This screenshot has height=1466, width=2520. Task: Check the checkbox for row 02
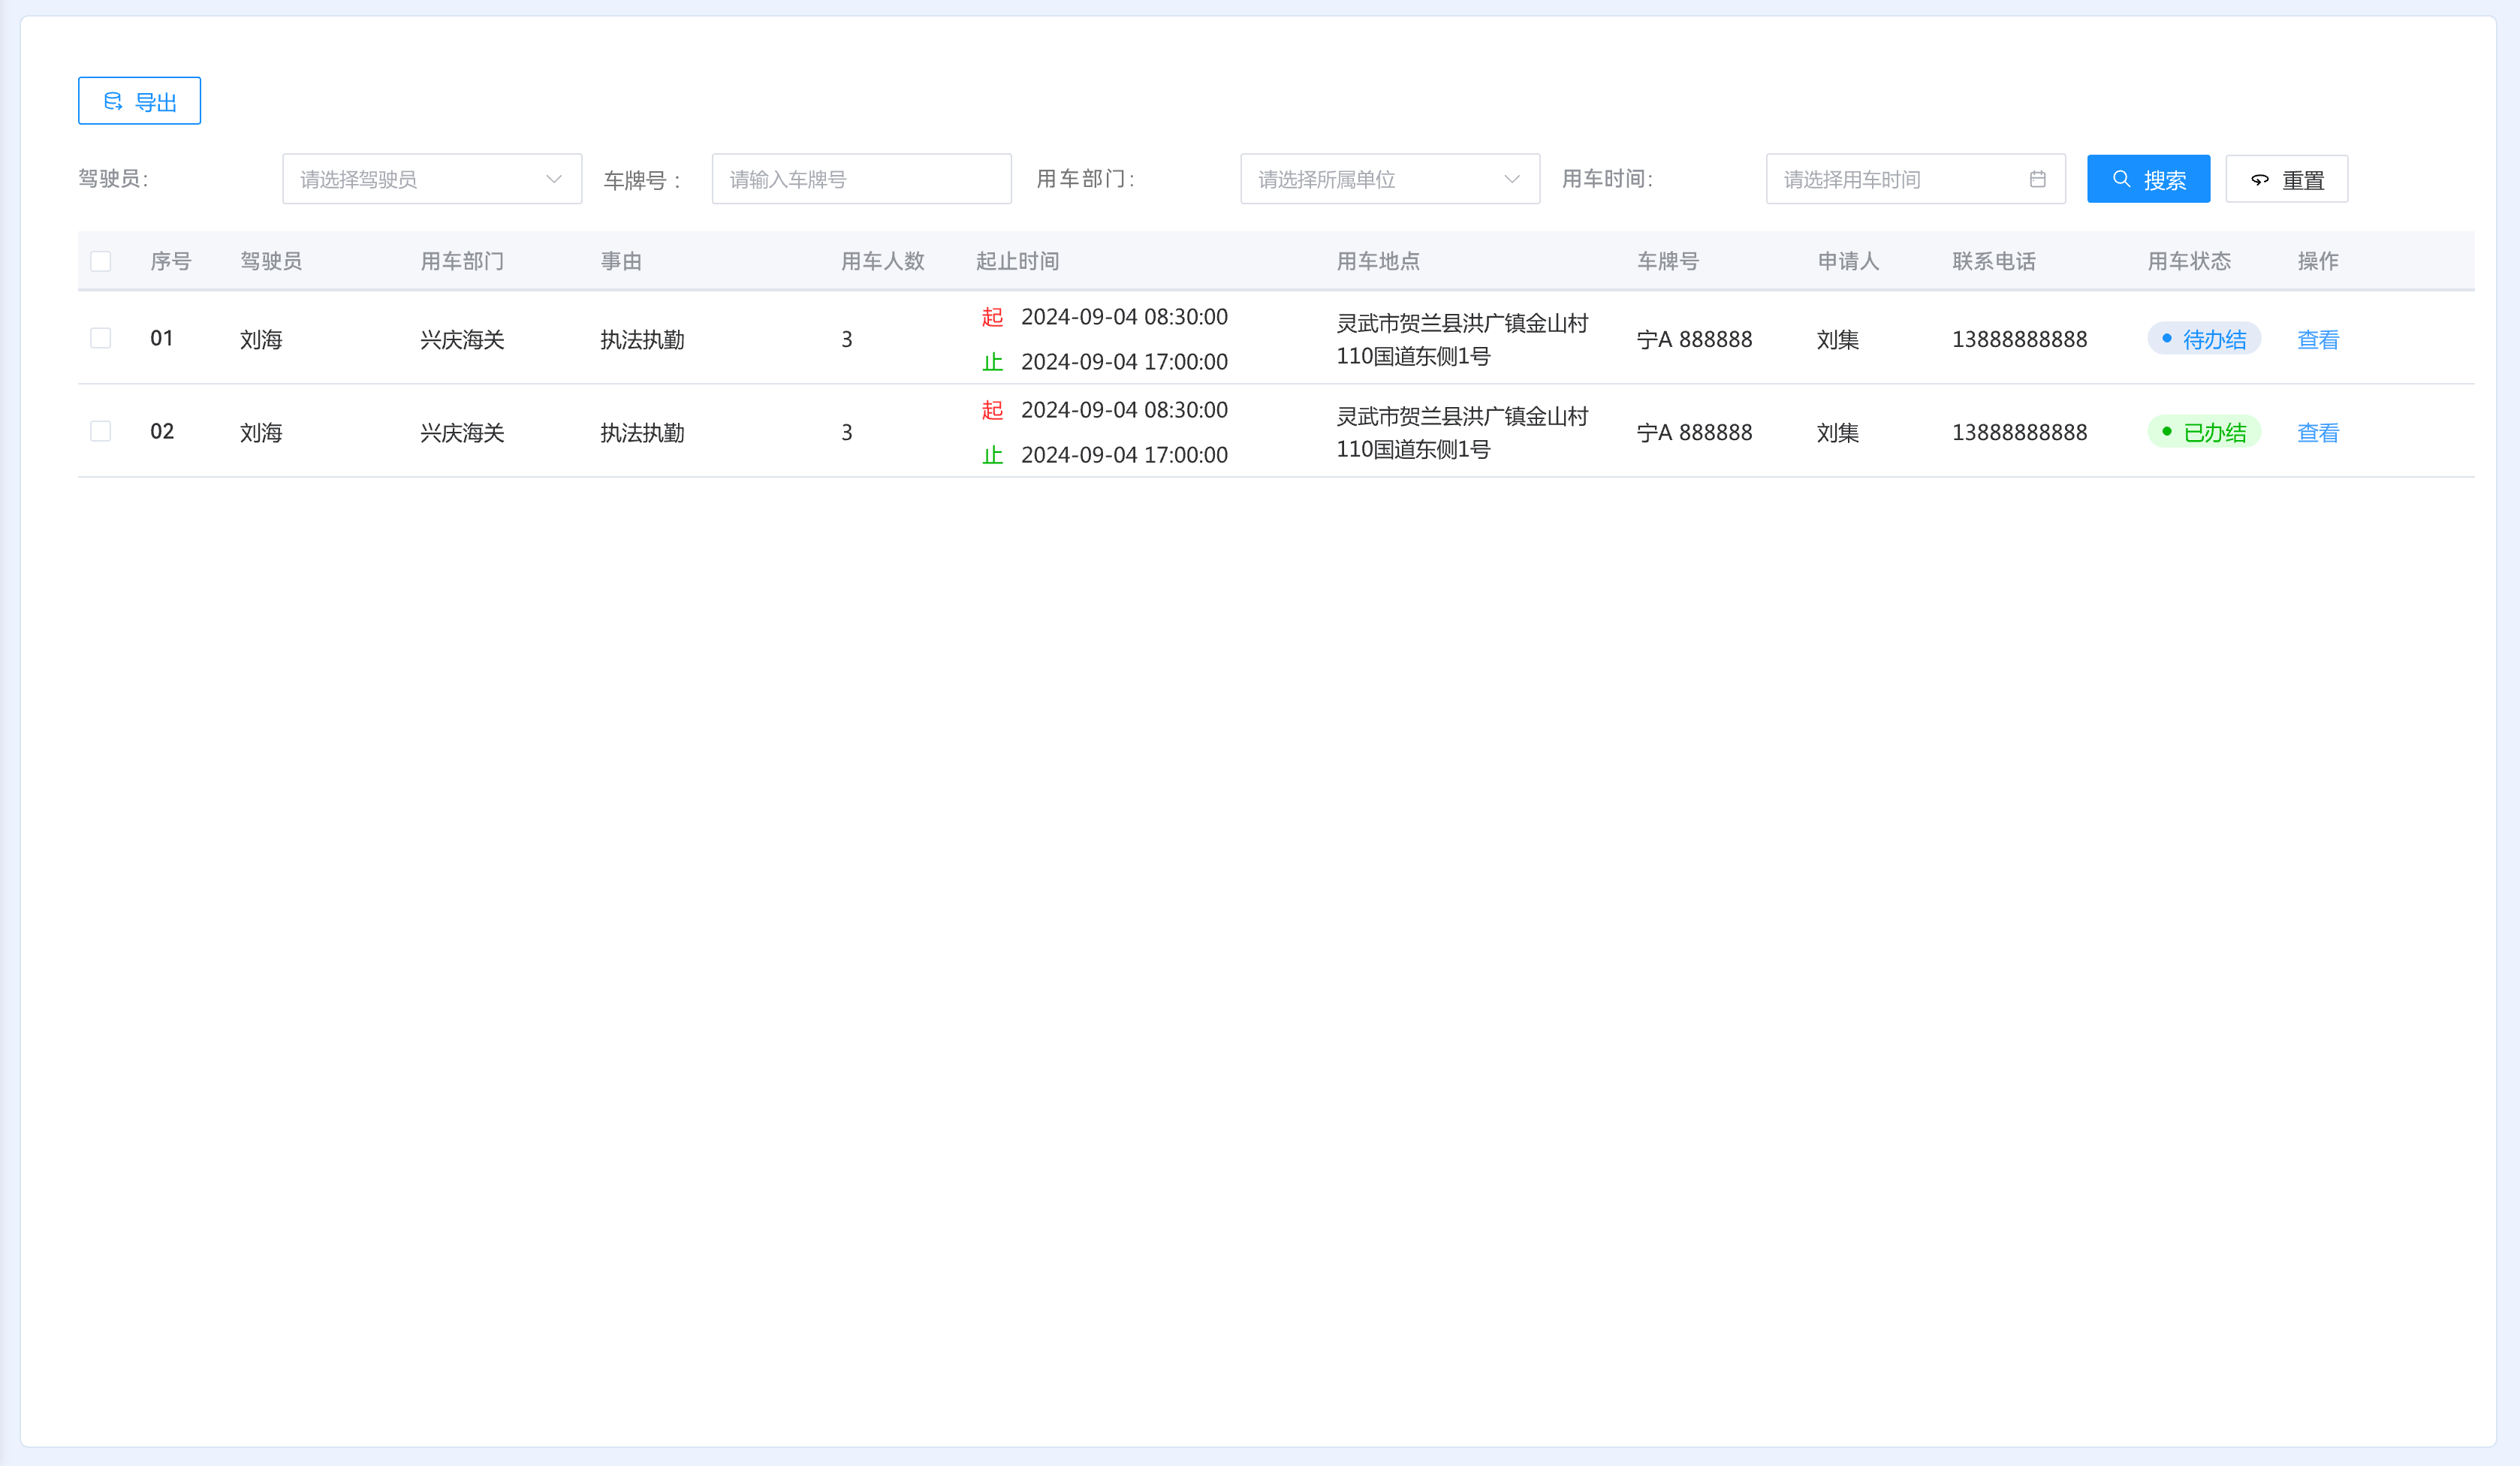pyautogui.click(x=101, y=431)
